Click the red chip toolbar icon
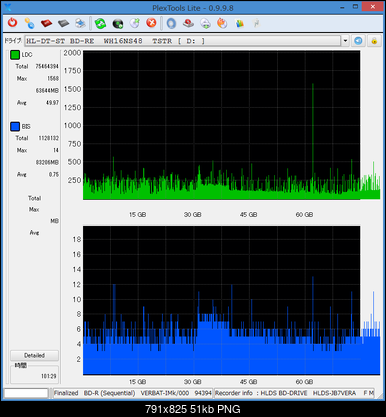Viewport: 386px width, 417px height. [x=46, y=23]
